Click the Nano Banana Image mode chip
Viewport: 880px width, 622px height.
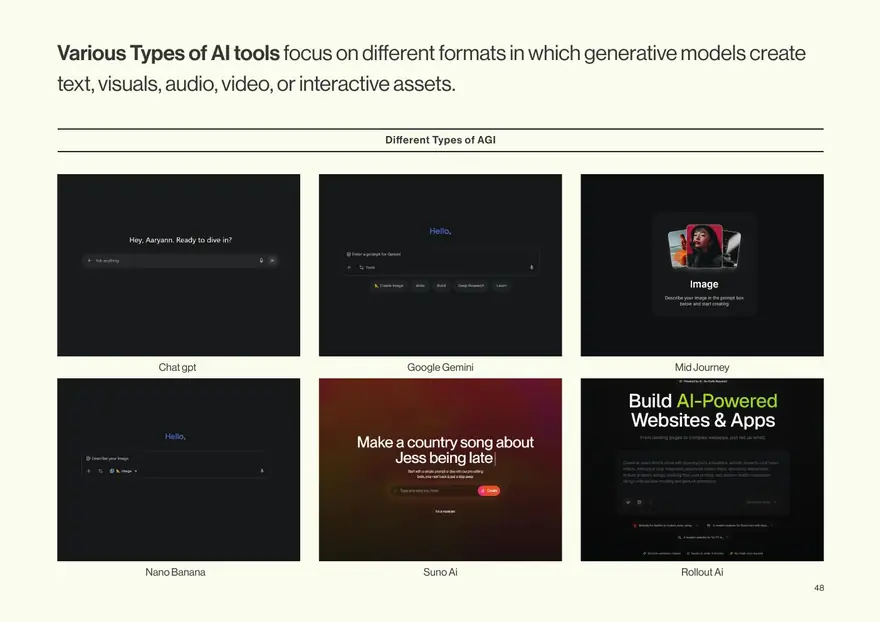coord(123,471)
